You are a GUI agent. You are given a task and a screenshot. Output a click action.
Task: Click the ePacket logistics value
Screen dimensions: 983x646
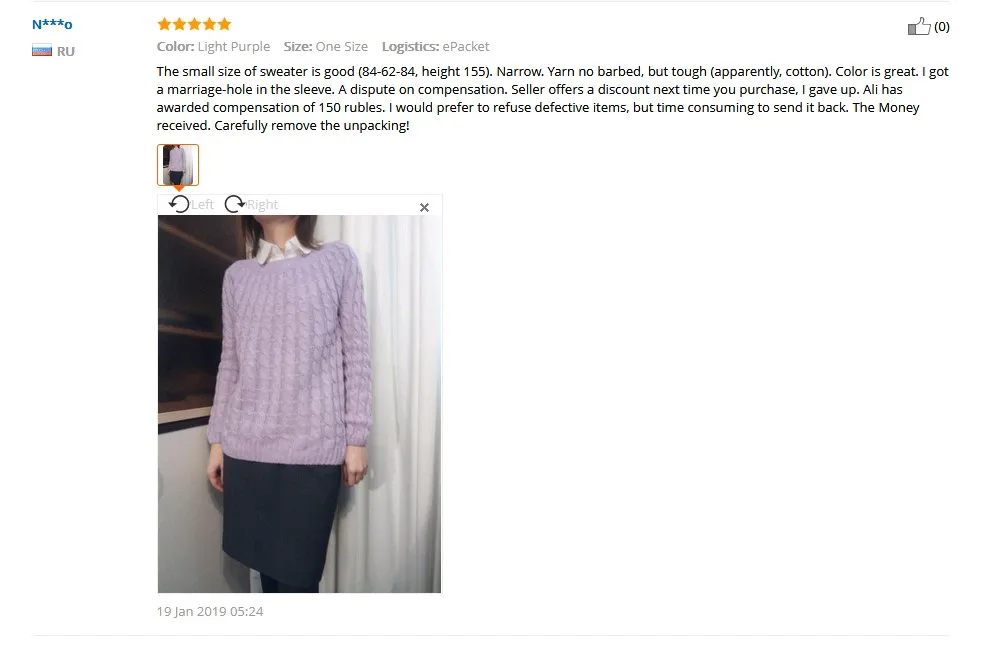(466, 46)
